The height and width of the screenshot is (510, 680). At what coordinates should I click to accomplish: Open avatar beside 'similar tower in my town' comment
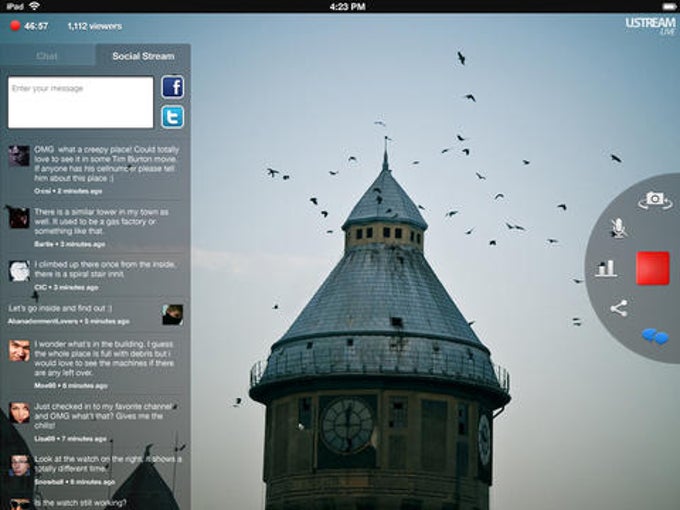coord(19,218)
